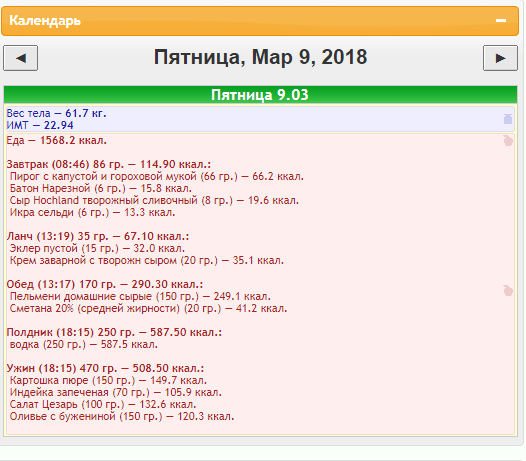This screenshot has width=526, height=461.
Task: Select Салат Цезарь 132.6 ккал row
Action: (x=103, y=405)
